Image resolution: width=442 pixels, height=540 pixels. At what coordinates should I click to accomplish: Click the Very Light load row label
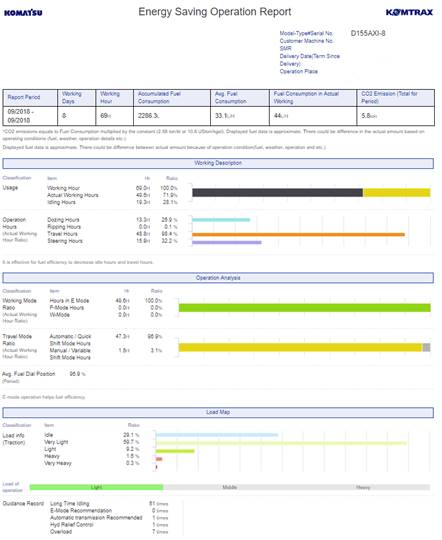coord(56,442)
